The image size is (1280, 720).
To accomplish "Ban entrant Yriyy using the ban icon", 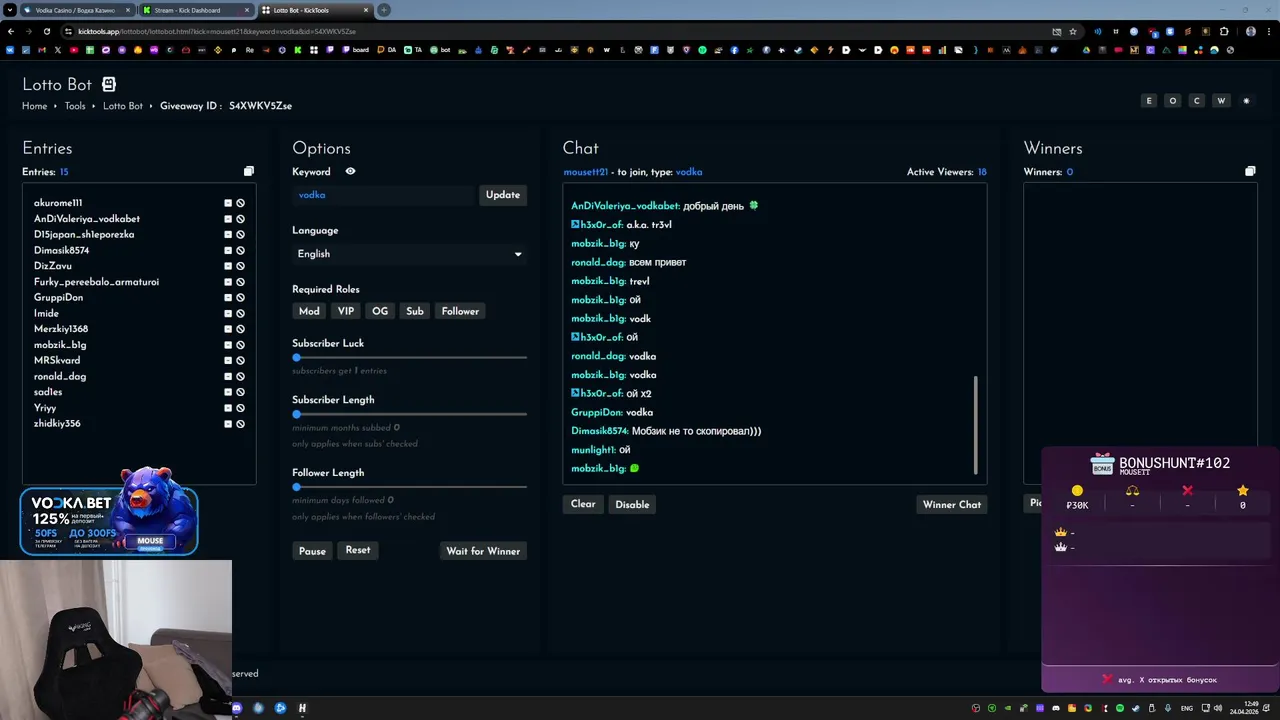I will pyautogui.click(x=240, y=408).
